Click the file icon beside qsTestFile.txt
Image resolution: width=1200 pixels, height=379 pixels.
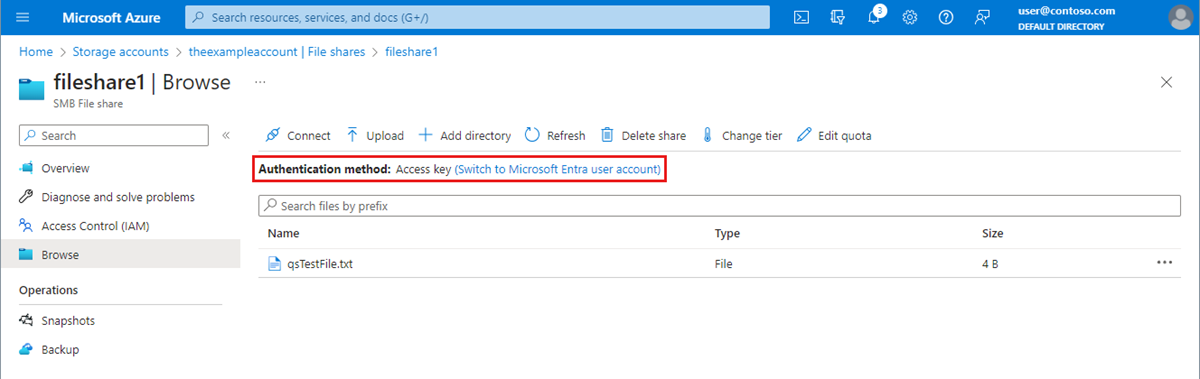coord(275,264)
